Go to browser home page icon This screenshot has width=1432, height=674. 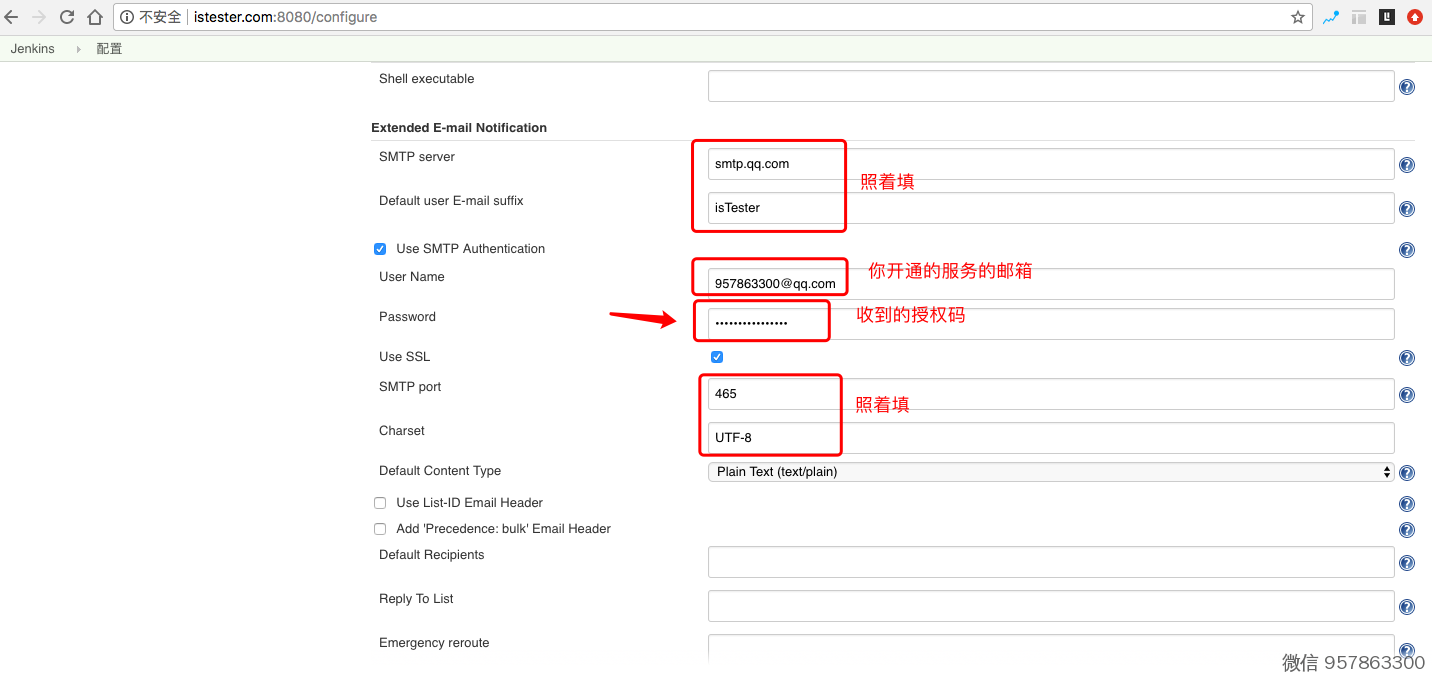pos(95,17)
